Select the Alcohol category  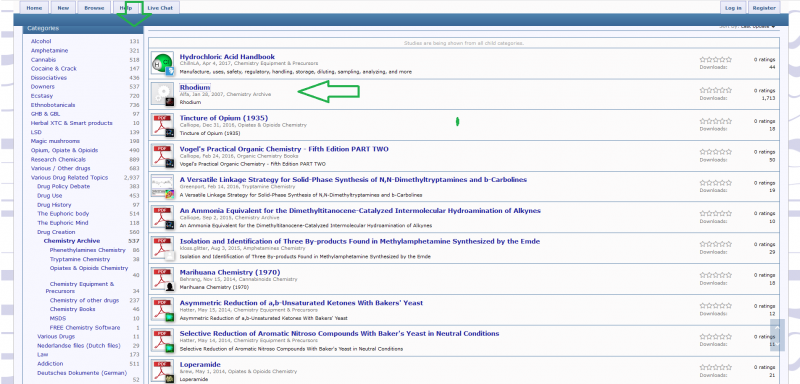[x=41, y=41]
